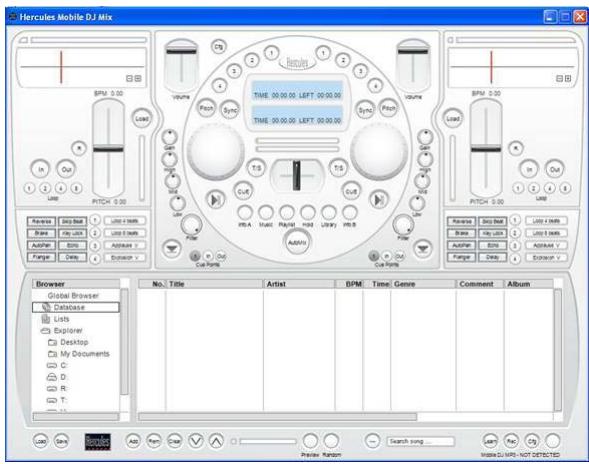The height and width of the screenshot is (464, 589).
Task: Toggle Reverse effect on left deck
Action: 41,221
